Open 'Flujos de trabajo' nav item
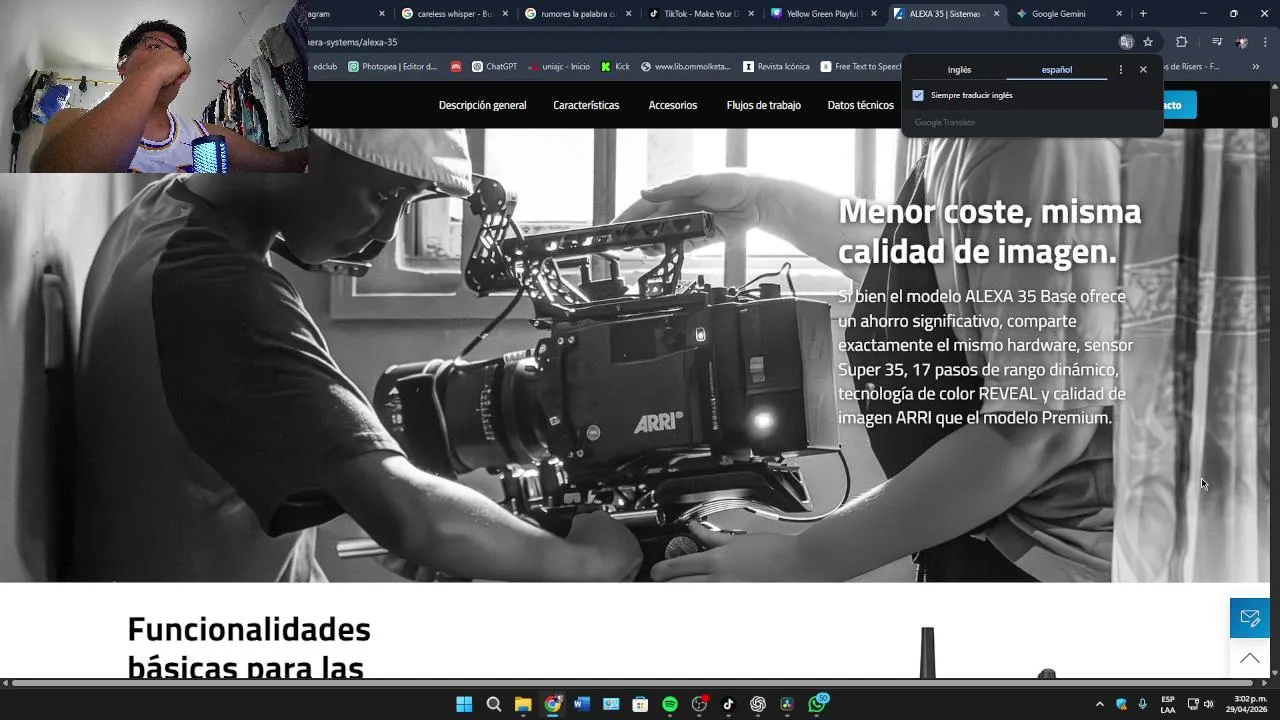This screenshot has height=720, width=1280. pos(764,105)
